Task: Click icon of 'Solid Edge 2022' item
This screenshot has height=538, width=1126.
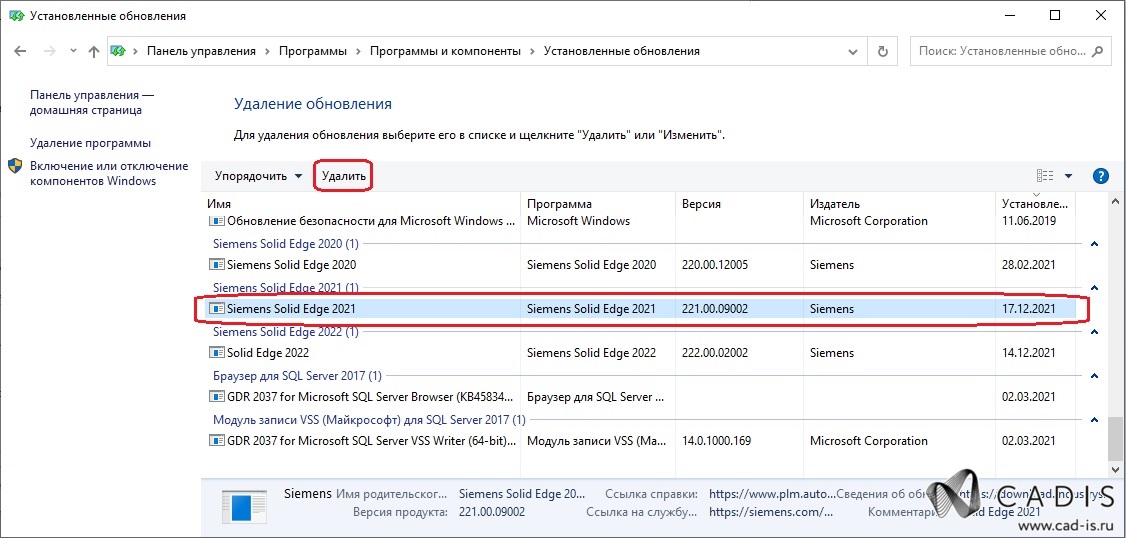Action: point(216,353)
